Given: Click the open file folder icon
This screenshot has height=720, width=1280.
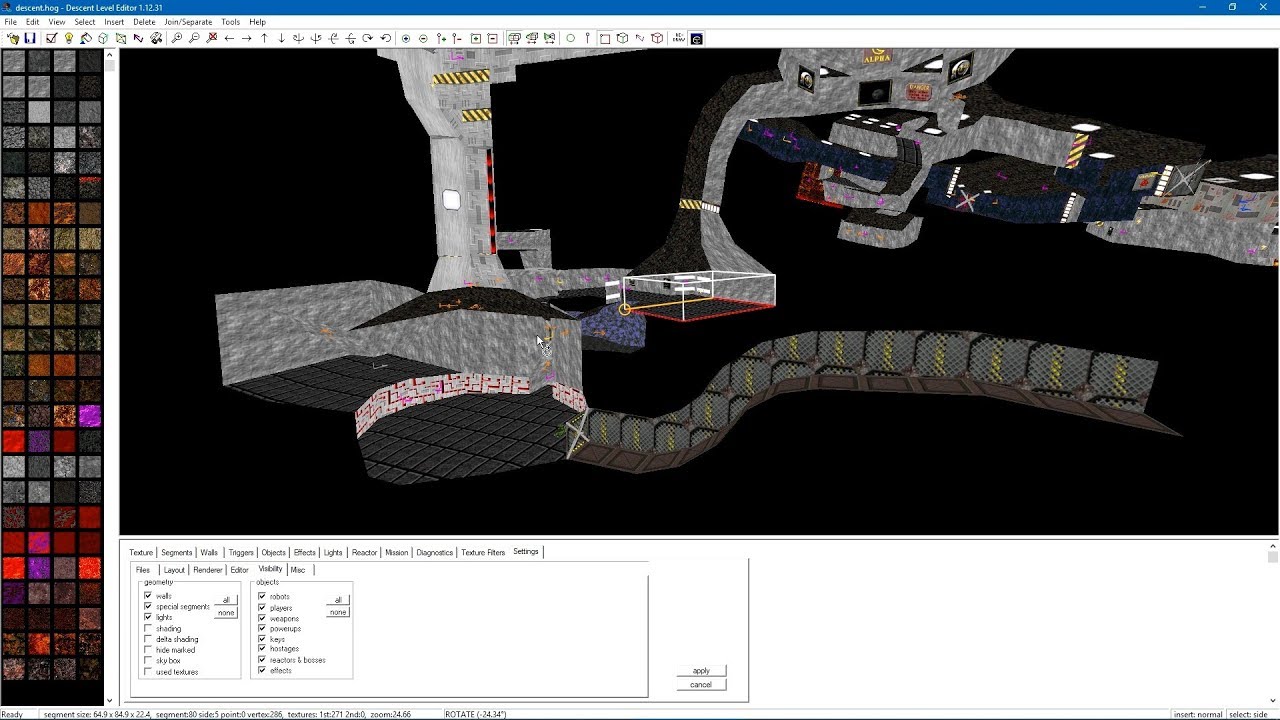Looking at the screenshot, I should click(13, 38).
